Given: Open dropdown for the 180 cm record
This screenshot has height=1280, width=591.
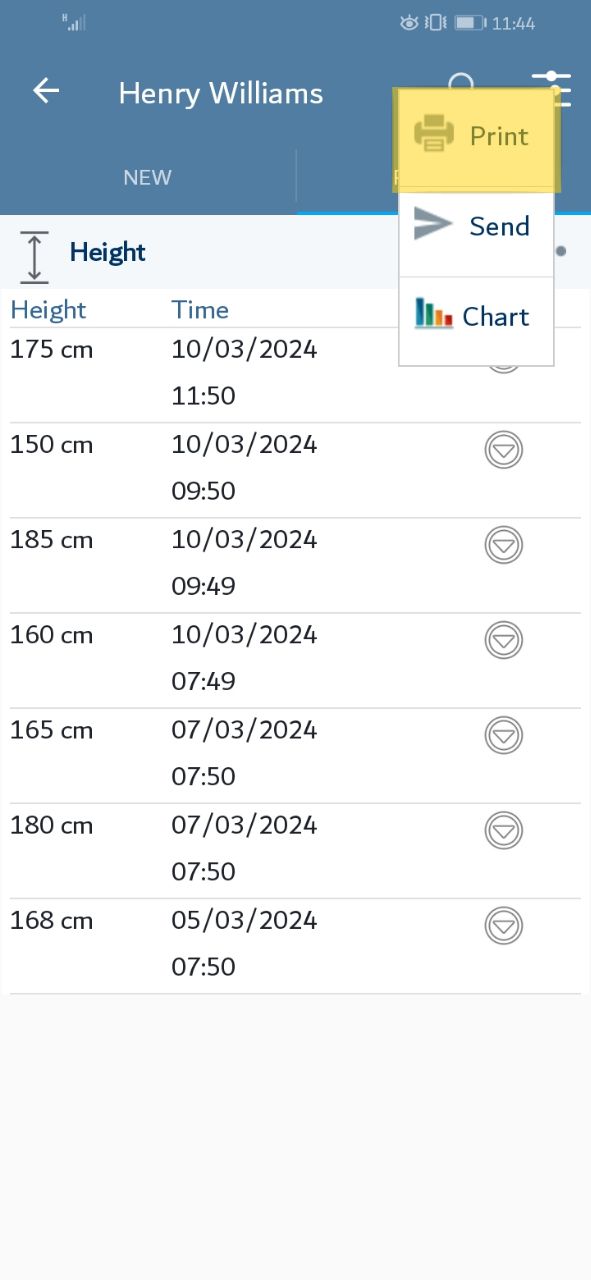Looking at the screenshot, I should pyautogui.click(x=504, y=830).
